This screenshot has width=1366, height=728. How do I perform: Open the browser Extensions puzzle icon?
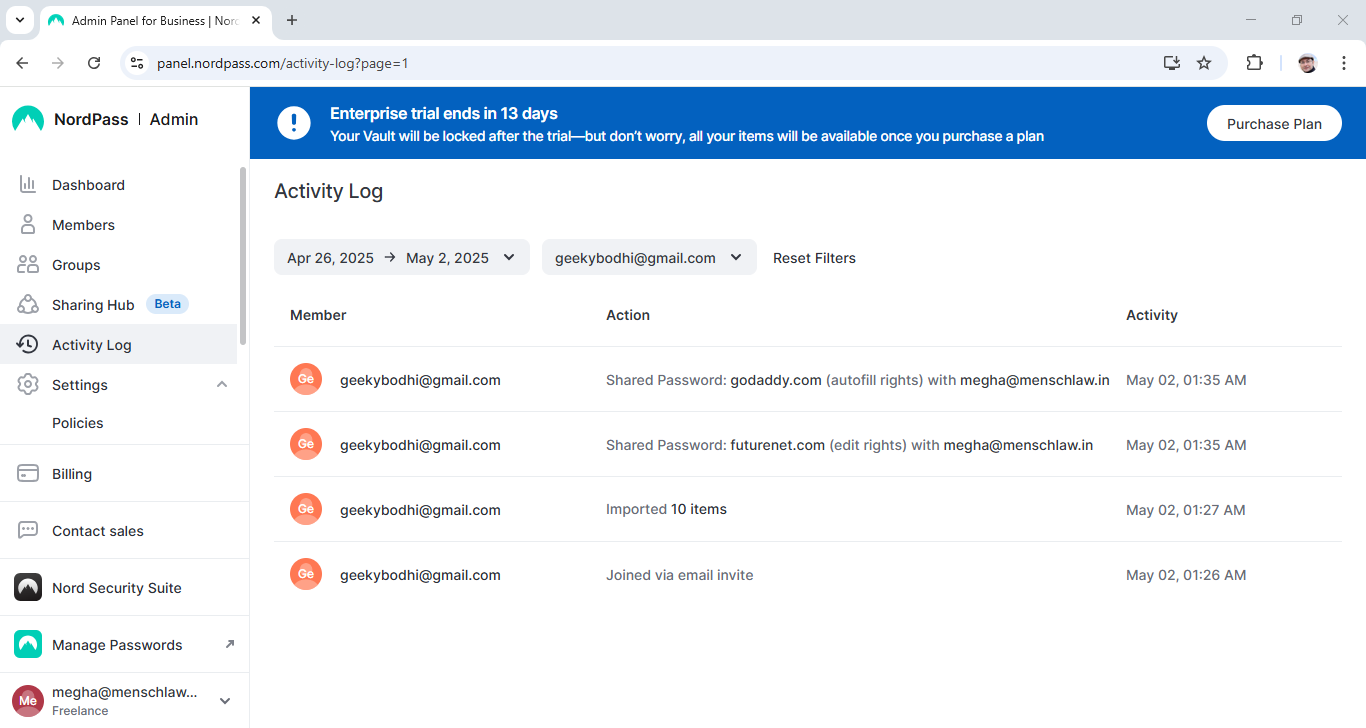coord(1254,63)
